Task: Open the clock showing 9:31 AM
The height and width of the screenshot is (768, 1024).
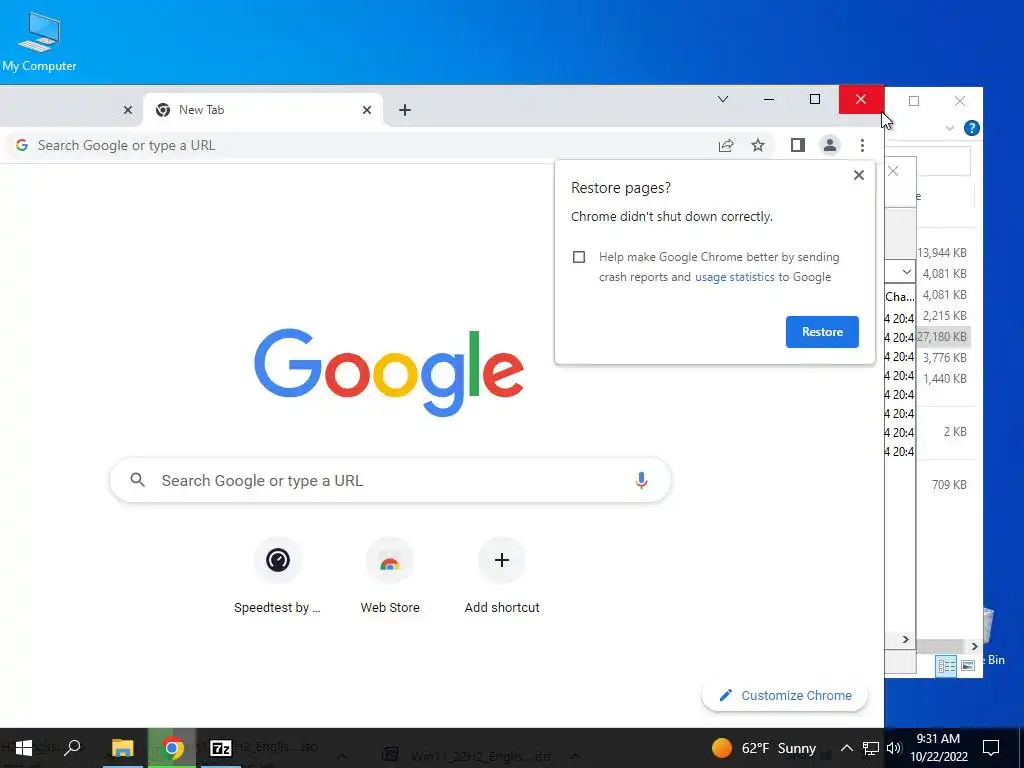Action: [x=938, y=748]
